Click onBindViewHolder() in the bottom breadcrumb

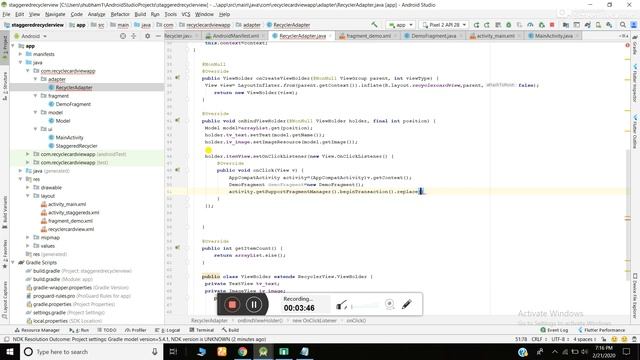(260, 320)
